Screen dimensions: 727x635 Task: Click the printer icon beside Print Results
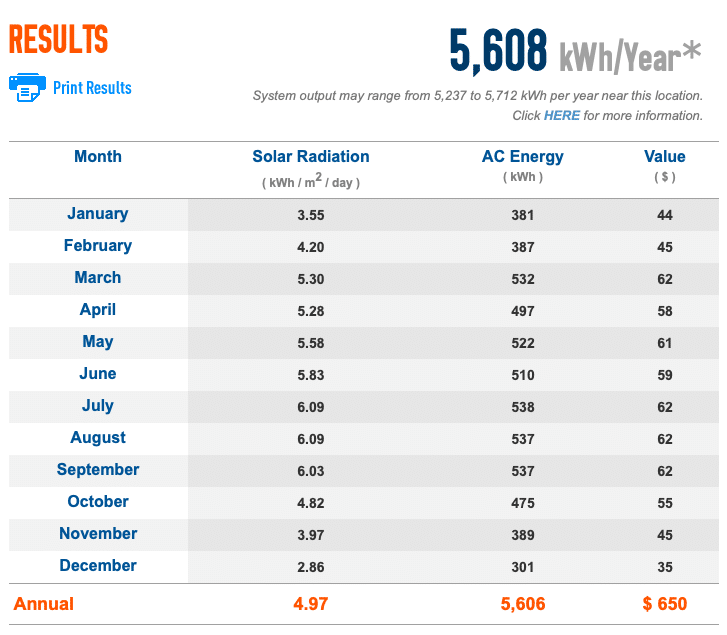[27, 87]
